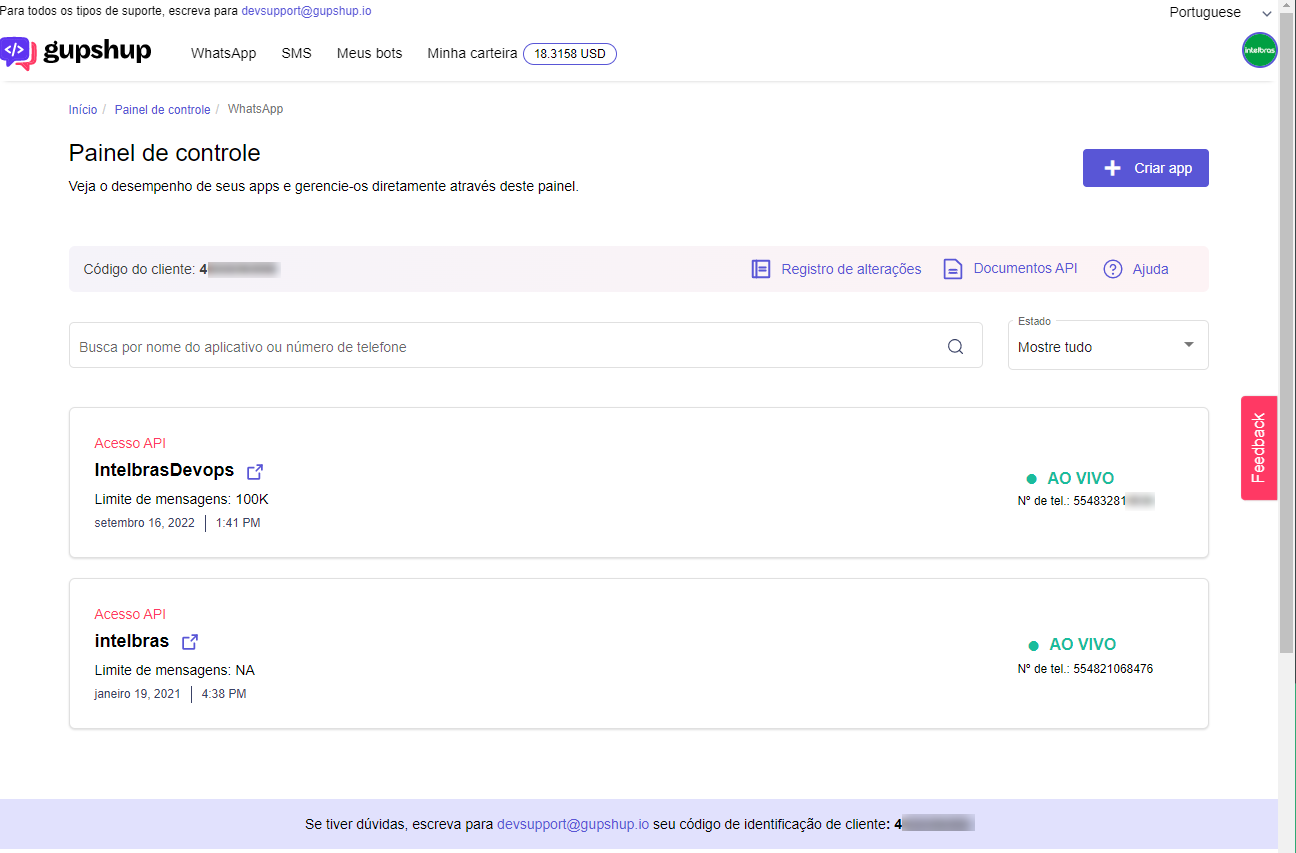Open the IntelbrasDevops app title

click(x=164, y=470)
